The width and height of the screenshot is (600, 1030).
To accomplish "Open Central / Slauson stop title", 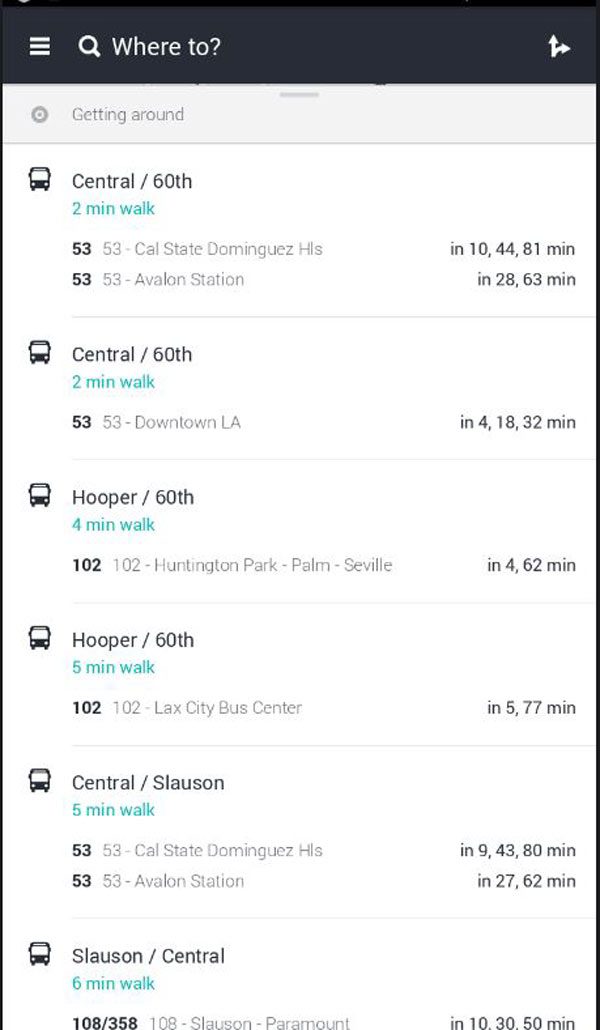I will [x=148, y=783].
